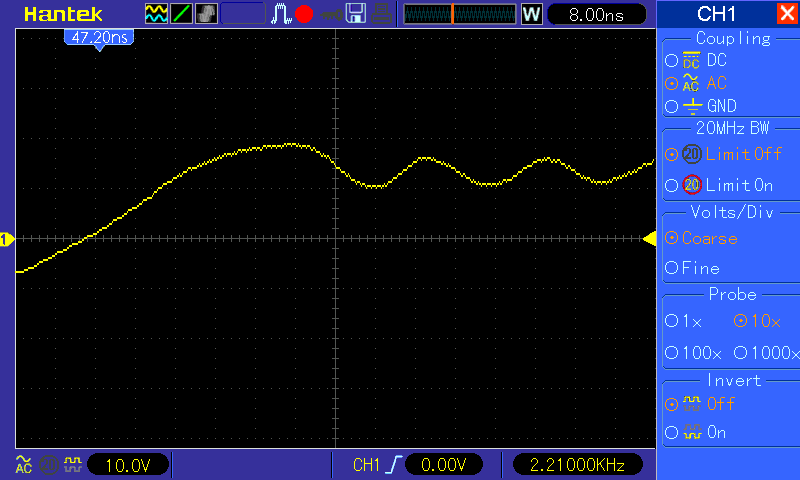The width and height of the screenshot is (800, 480).
Task: Select bandwidth Limit Off option
Action: click(x=671, y=154)
